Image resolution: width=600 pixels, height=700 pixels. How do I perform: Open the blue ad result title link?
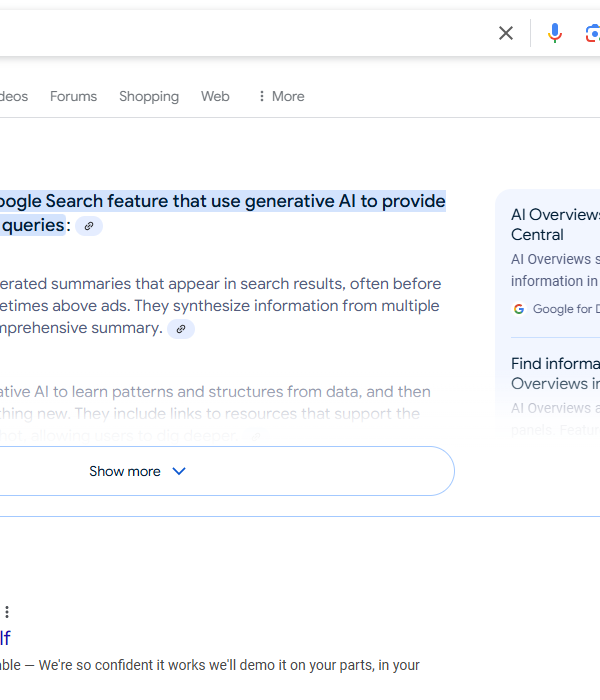tap(5, 638)
